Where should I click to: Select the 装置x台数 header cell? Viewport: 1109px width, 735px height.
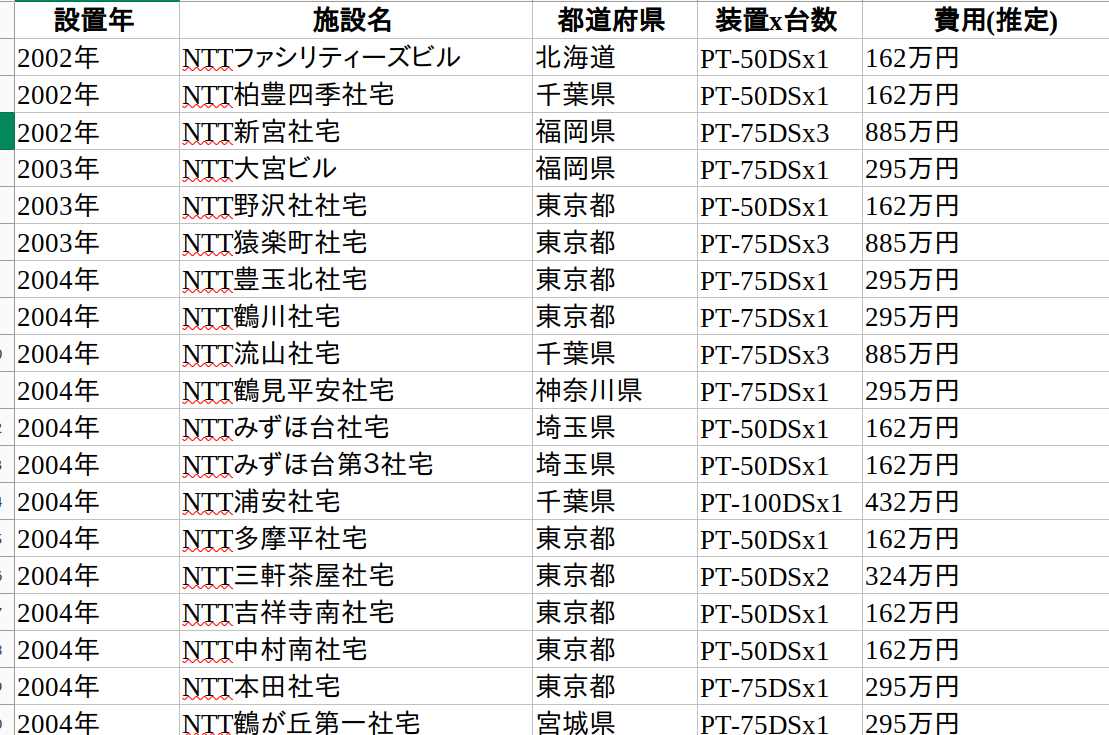[779, 20]
